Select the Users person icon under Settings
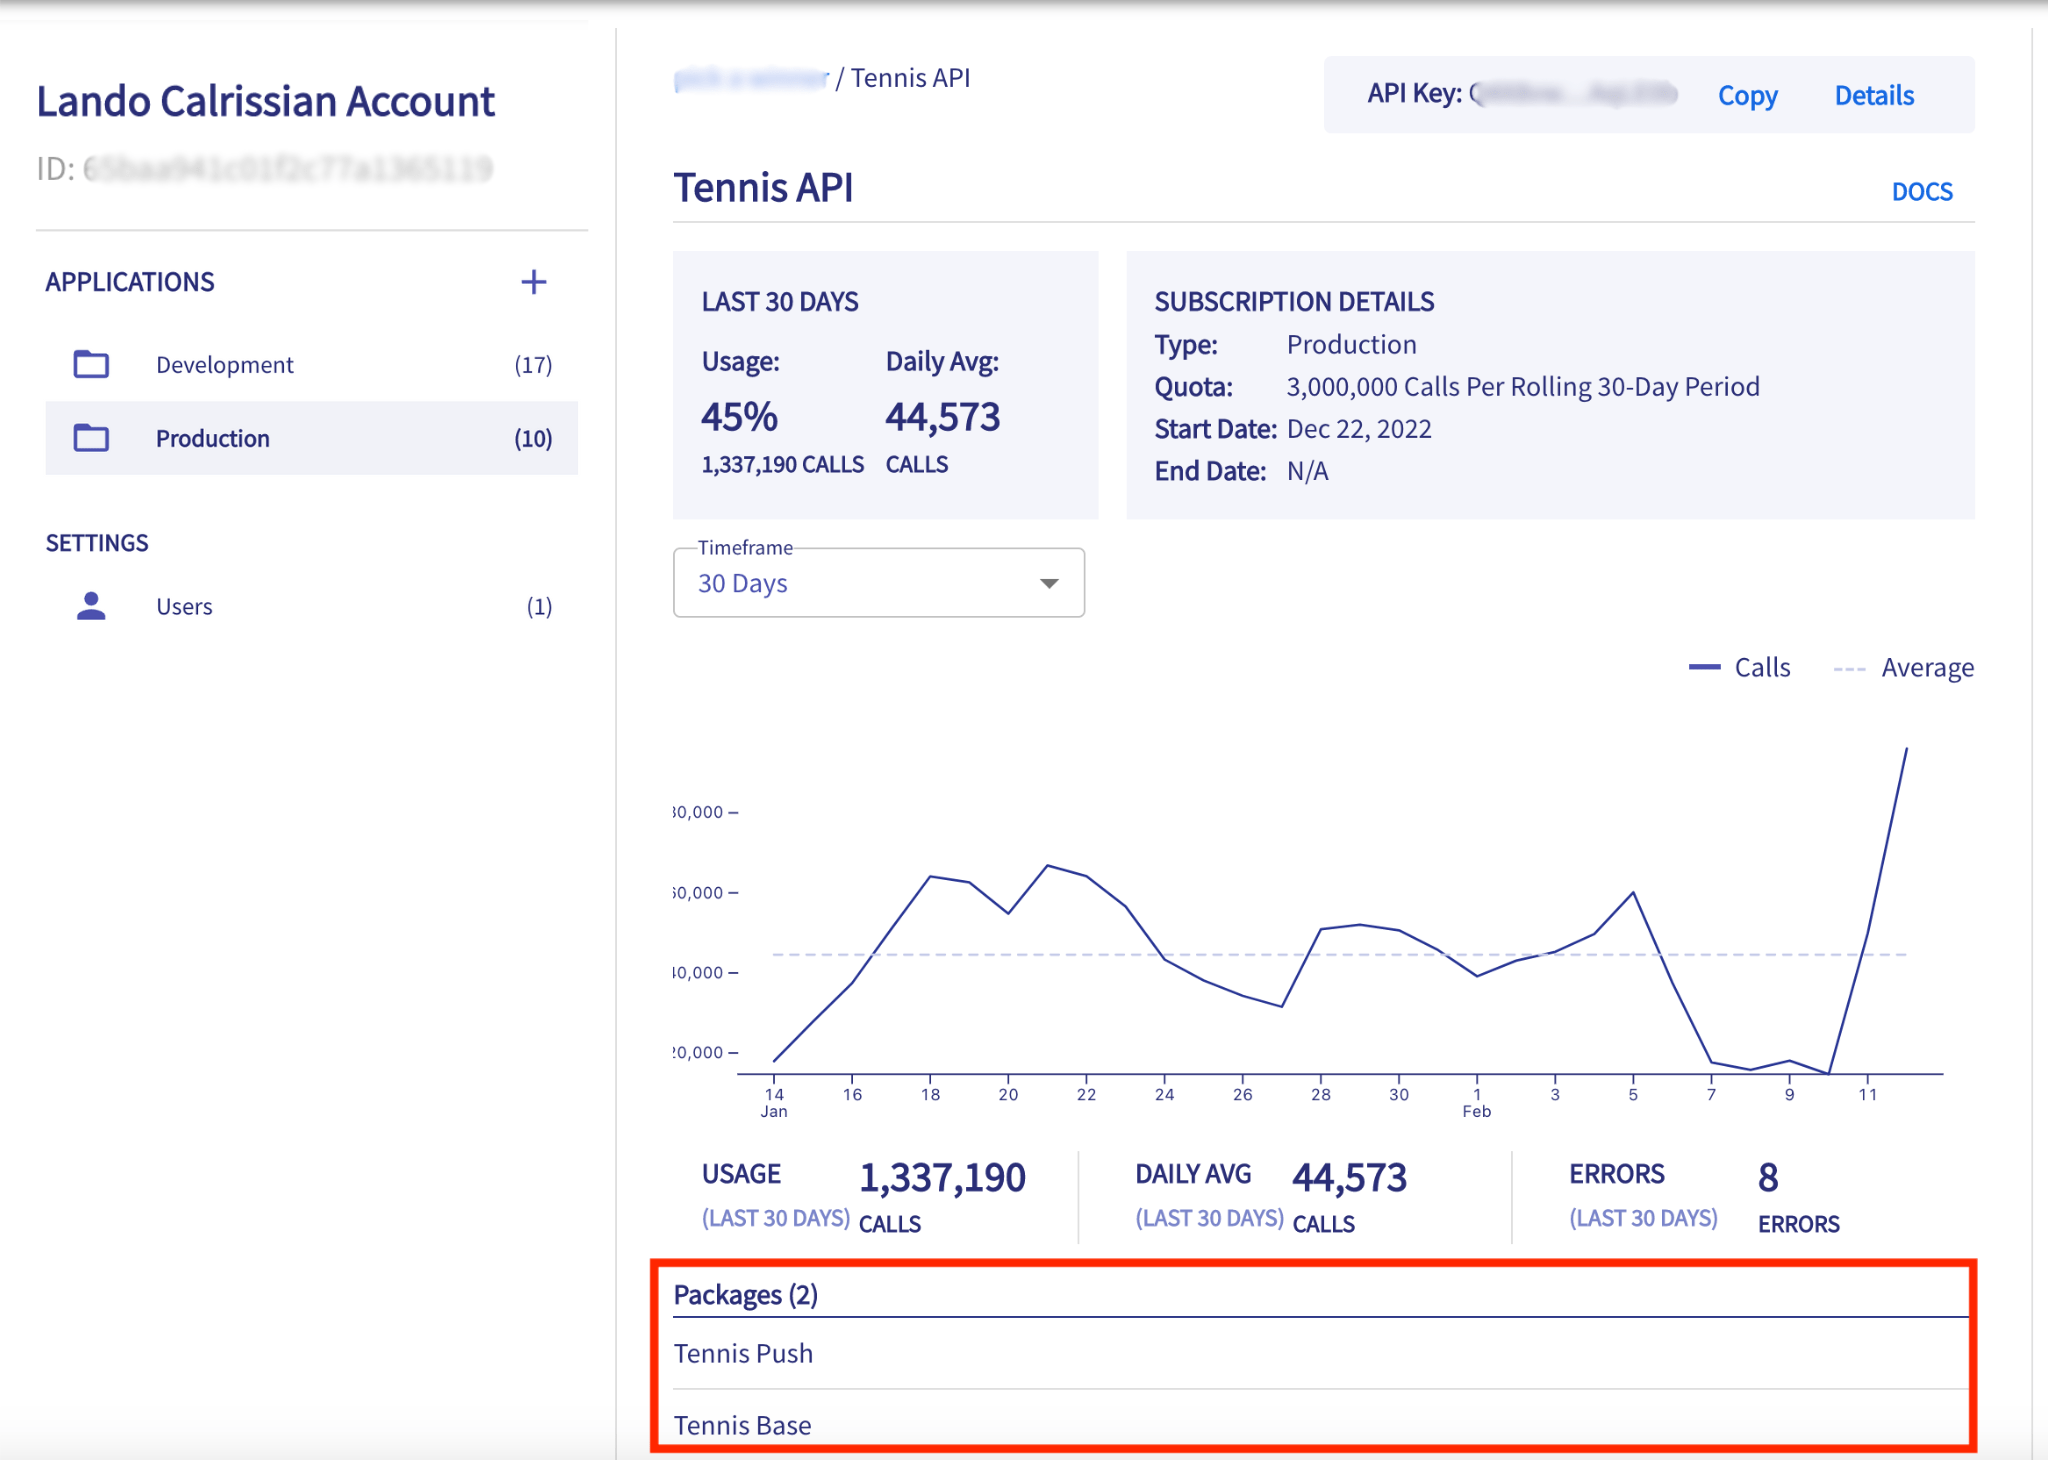The width and height of the screenshot is (2048, 1460). (90, 605)
